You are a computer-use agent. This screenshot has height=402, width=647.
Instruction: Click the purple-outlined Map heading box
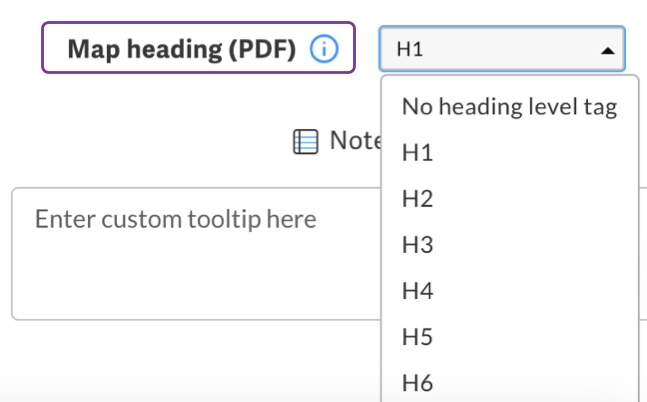click(198, 47)
